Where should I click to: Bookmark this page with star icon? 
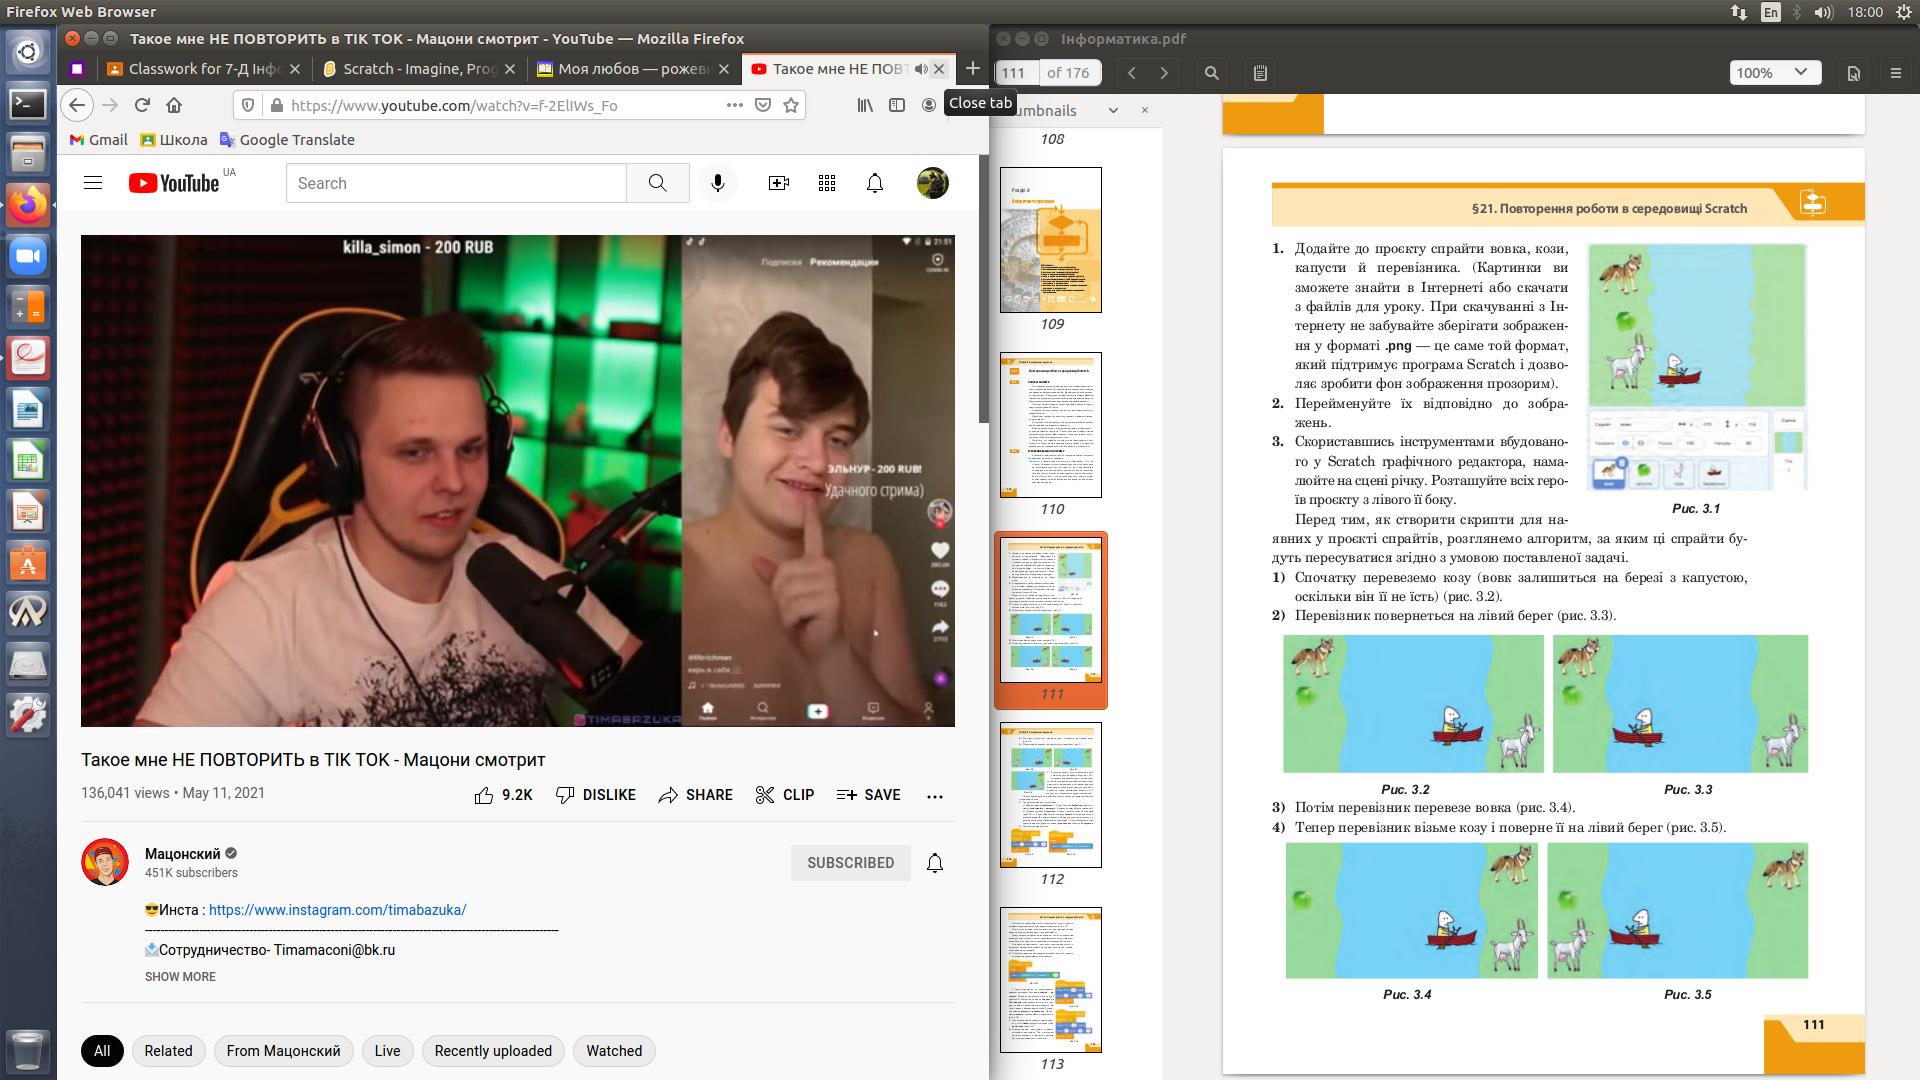[x=791, y=105]
